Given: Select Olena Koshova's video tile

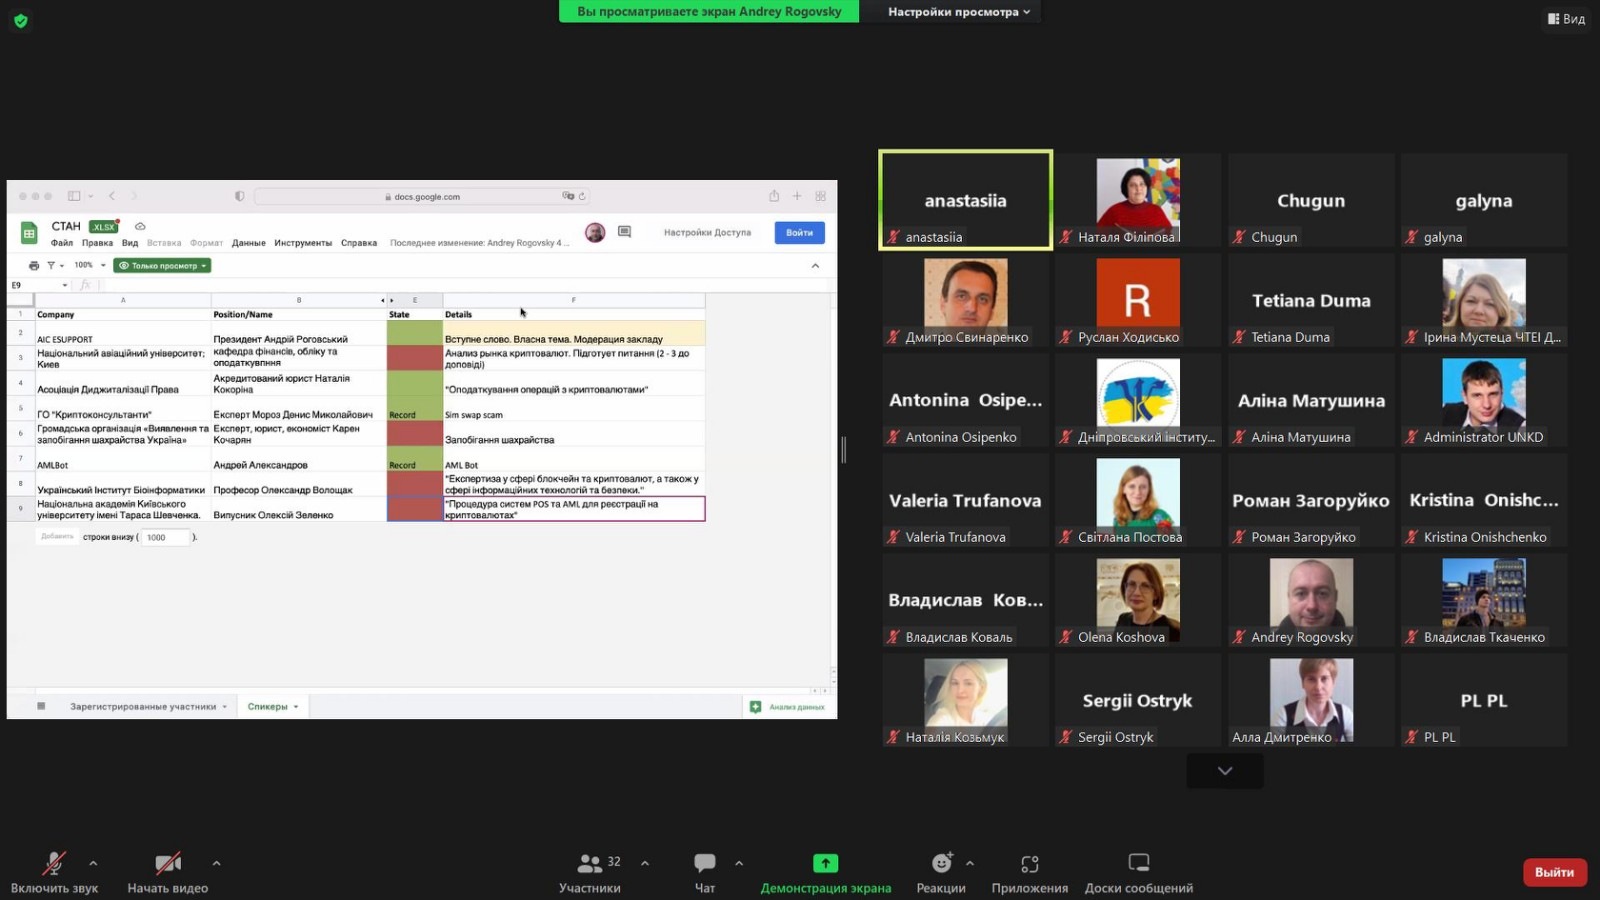Looking at the screenshot, I should (1138, 600).
